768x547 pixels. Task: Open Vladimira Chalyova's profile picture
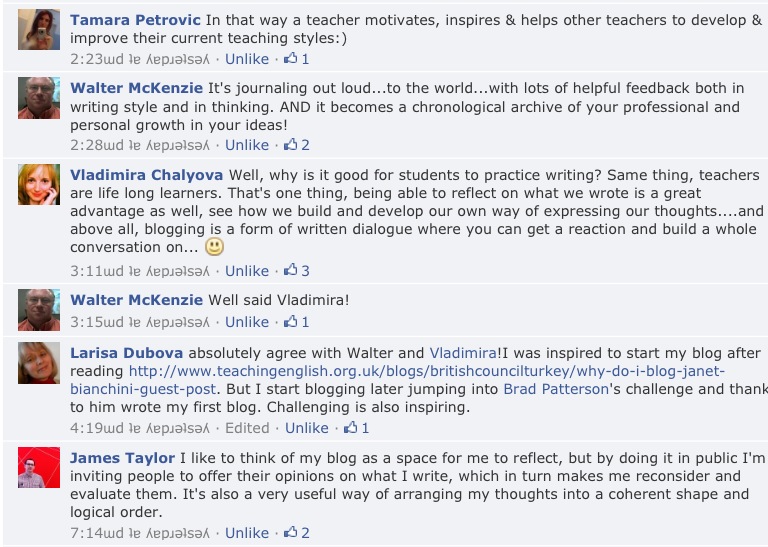coord(39,185)
